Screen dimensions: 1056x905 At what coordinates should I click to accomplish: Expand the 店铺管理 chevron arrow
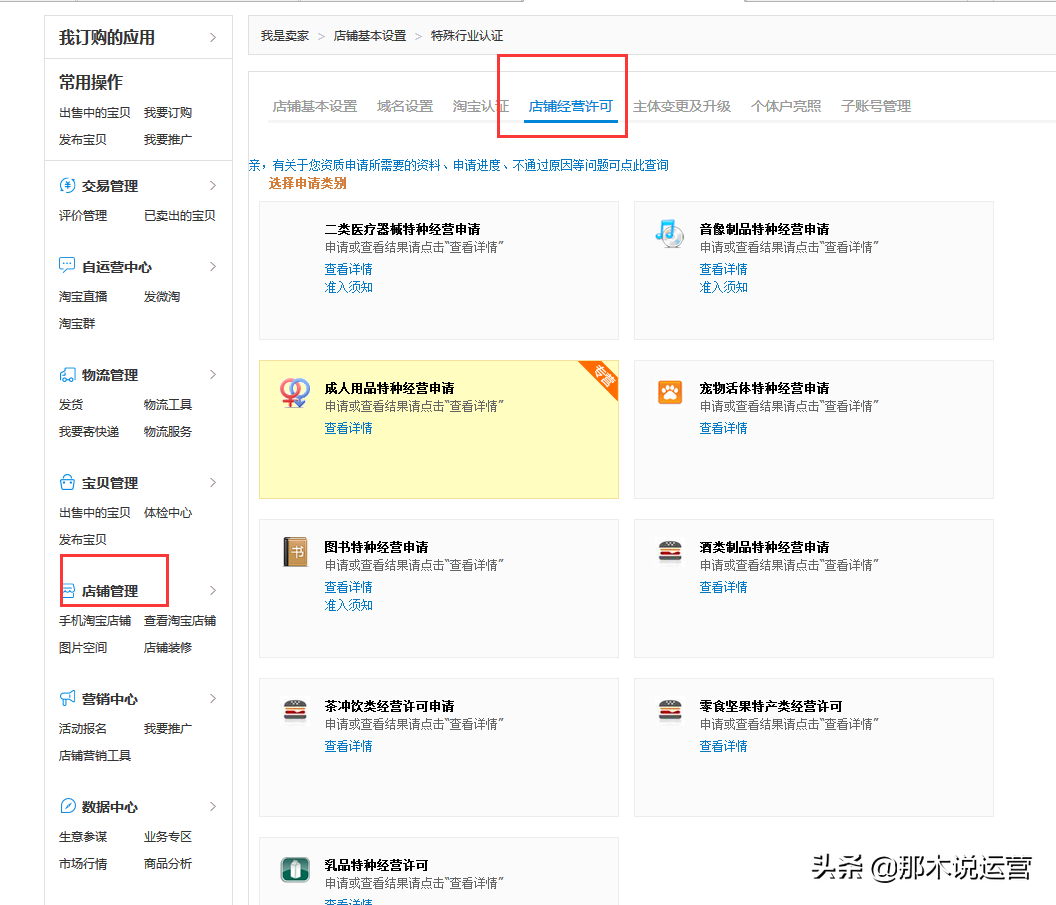click(x=213, y=591)
